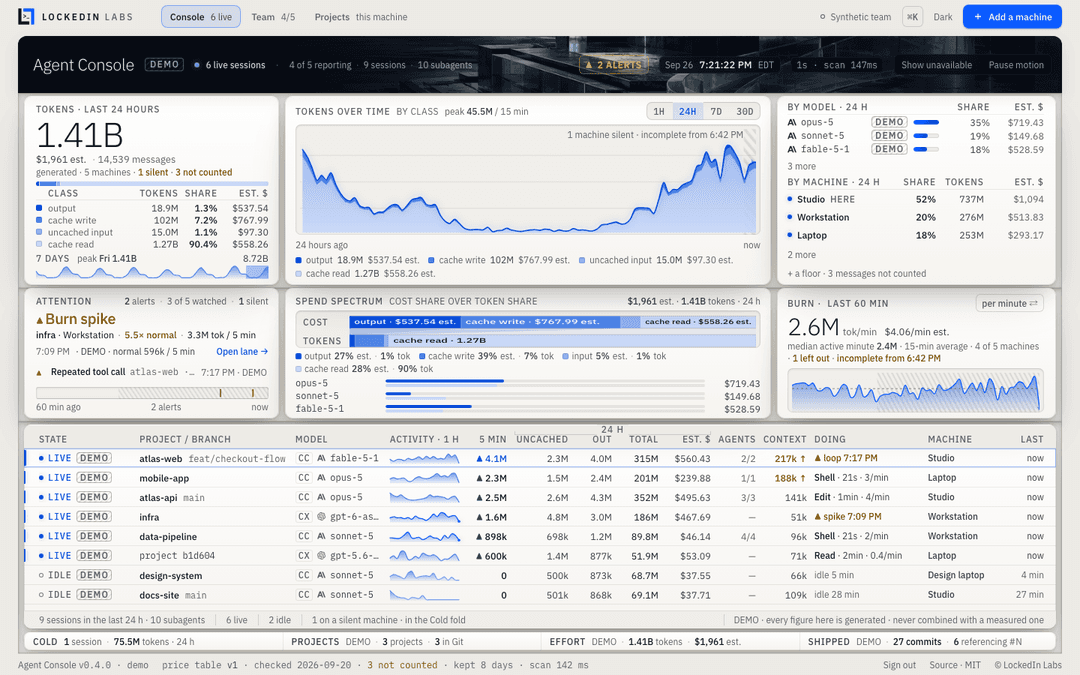Sort sessions by the LAST column

tap(1032, 439)
